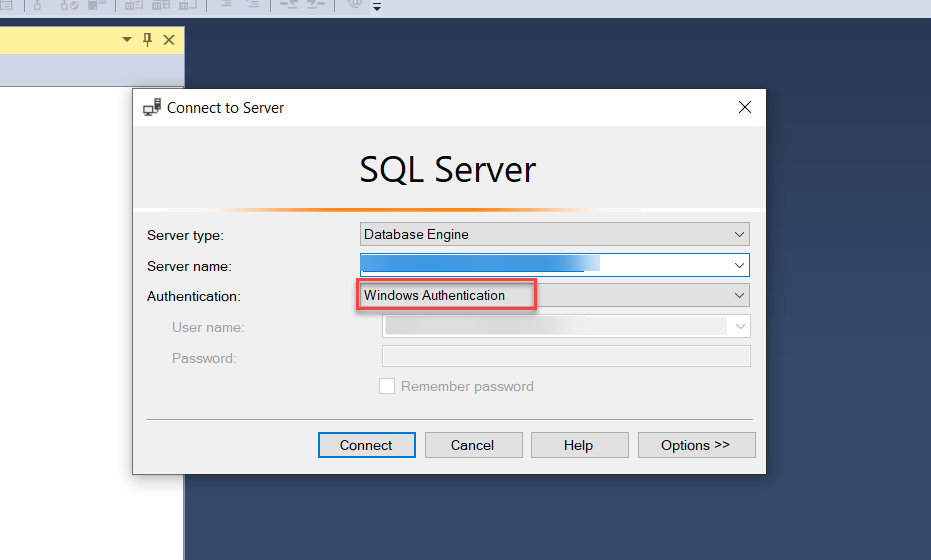931x560 pixels.
Task: Cancel the Connect to Server dialog
Action: pos(472,445)
